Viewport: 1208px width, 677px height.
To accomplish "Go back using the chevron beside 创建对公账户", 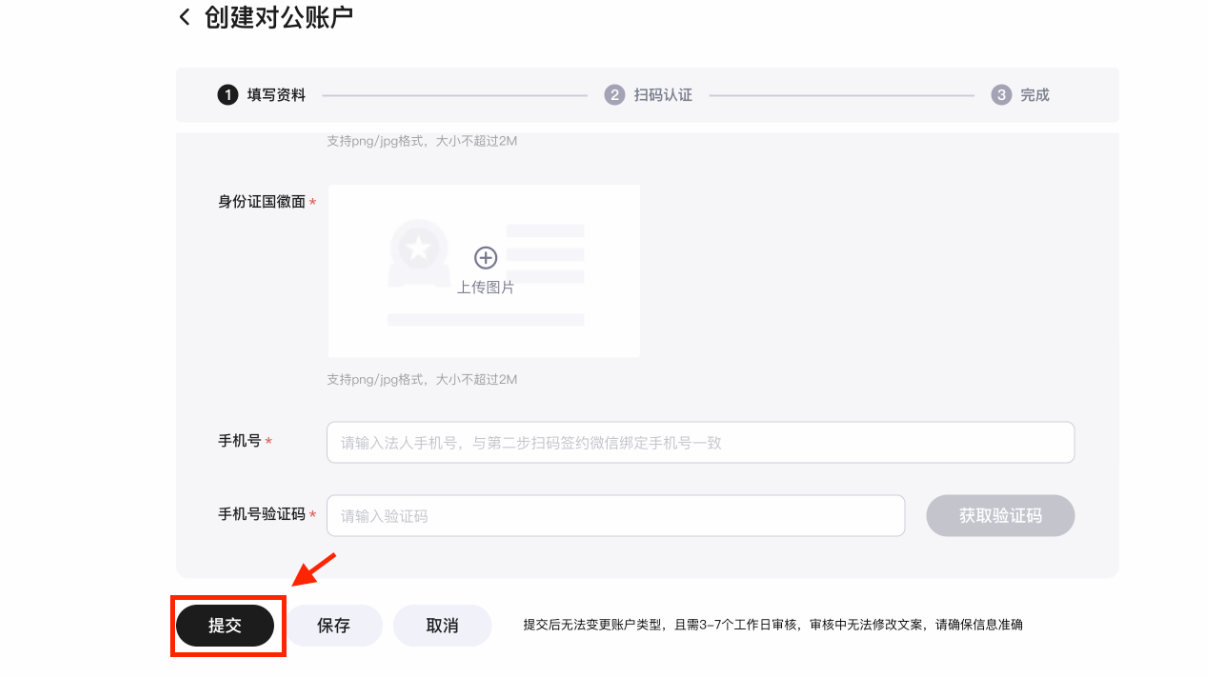I will coord(184,17).
